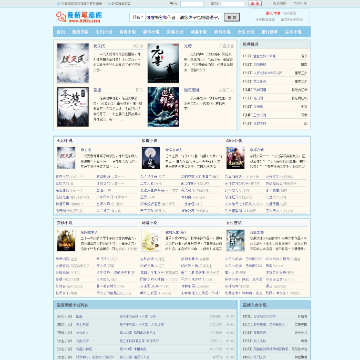Open the top-left featured book cover with red calligraphy
This screenshot has width=360, height=360.
(x=73, y=63)
